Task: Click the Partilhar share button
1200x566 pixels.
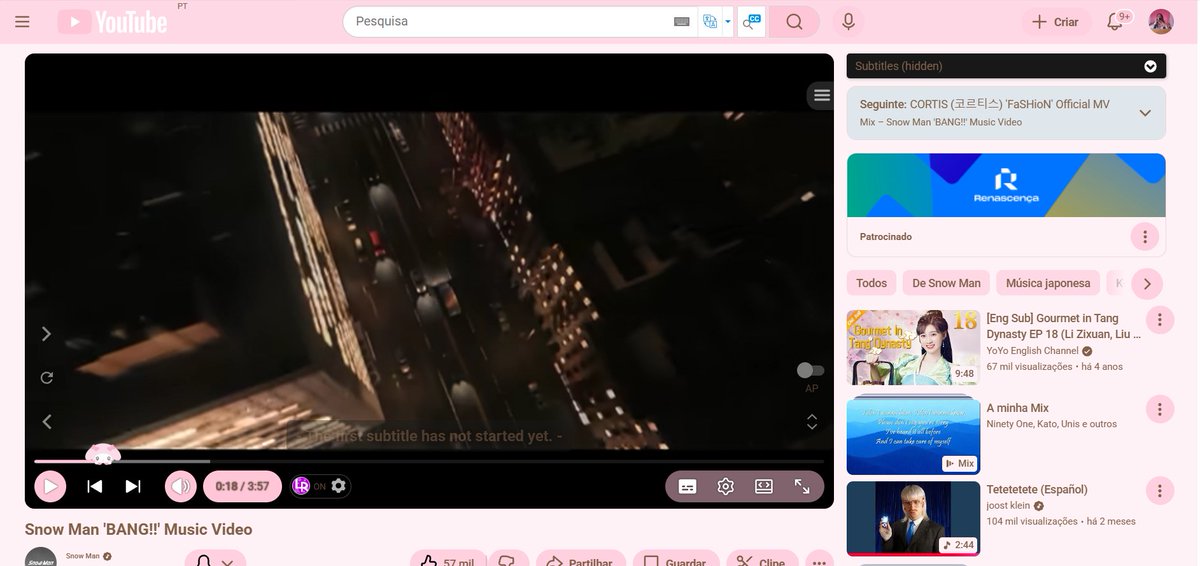Action: coord(581,560)
